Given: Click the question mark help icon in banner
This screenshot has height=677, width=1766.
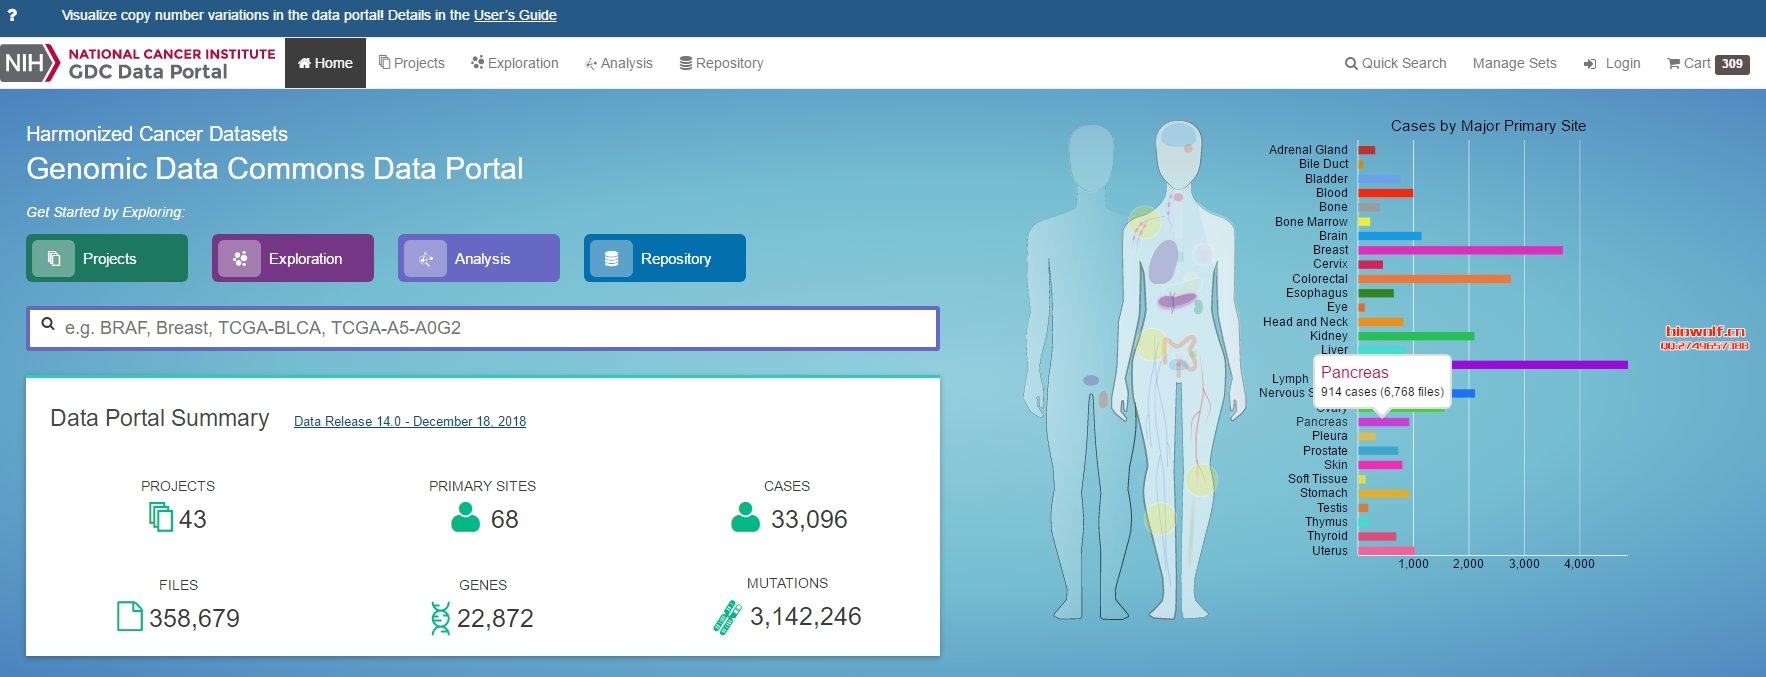Looking at the screenshot, I should tap(12, 15).
